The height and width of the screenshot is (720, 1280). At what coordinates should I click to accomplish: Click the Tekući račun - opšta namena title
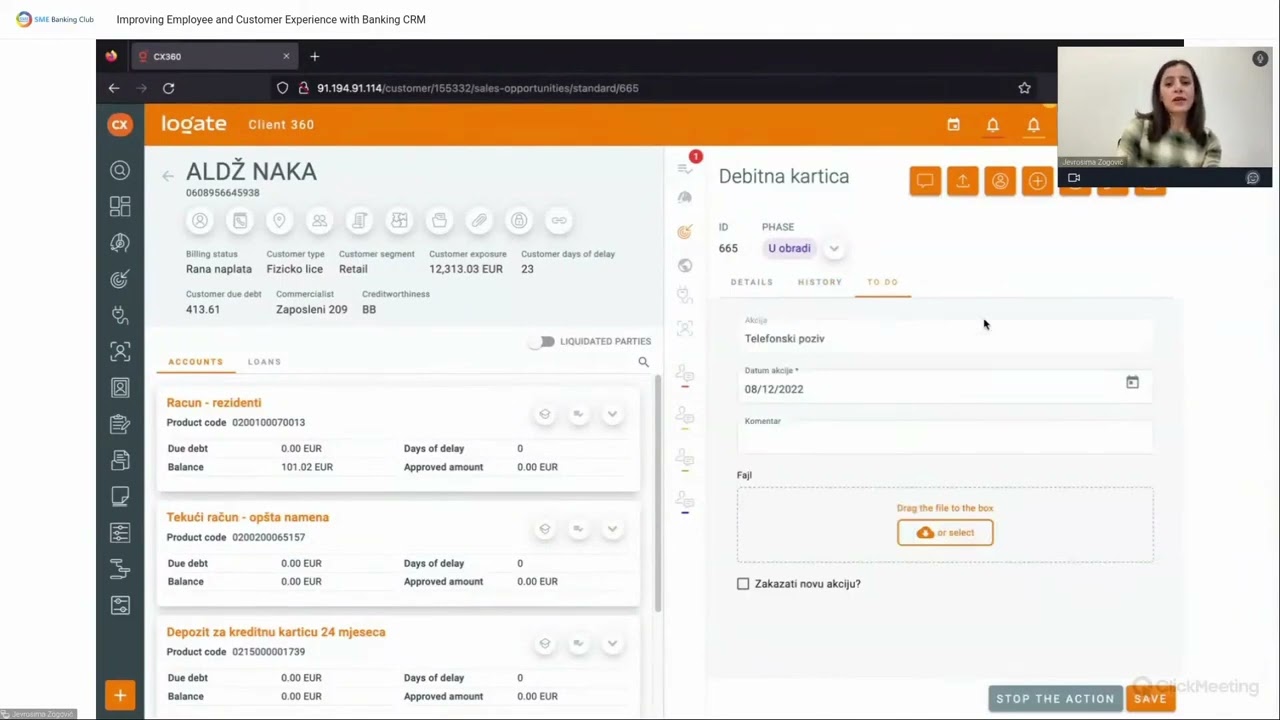(248, 518)
